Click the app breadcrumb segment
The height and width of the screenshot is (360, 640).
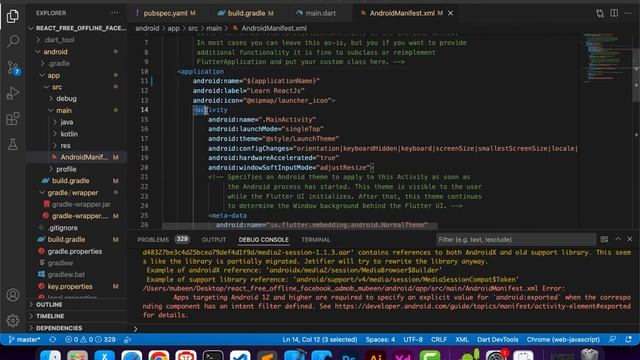point(173,28)
